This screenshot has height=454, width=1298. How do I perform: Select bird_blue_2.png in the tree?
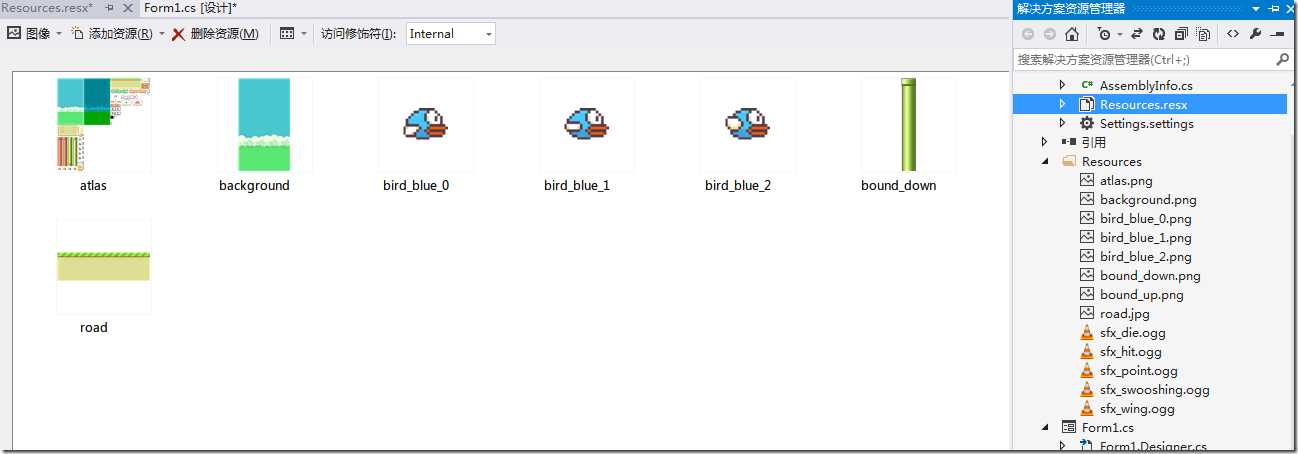pyautogui.click(x=1145, y=257)
